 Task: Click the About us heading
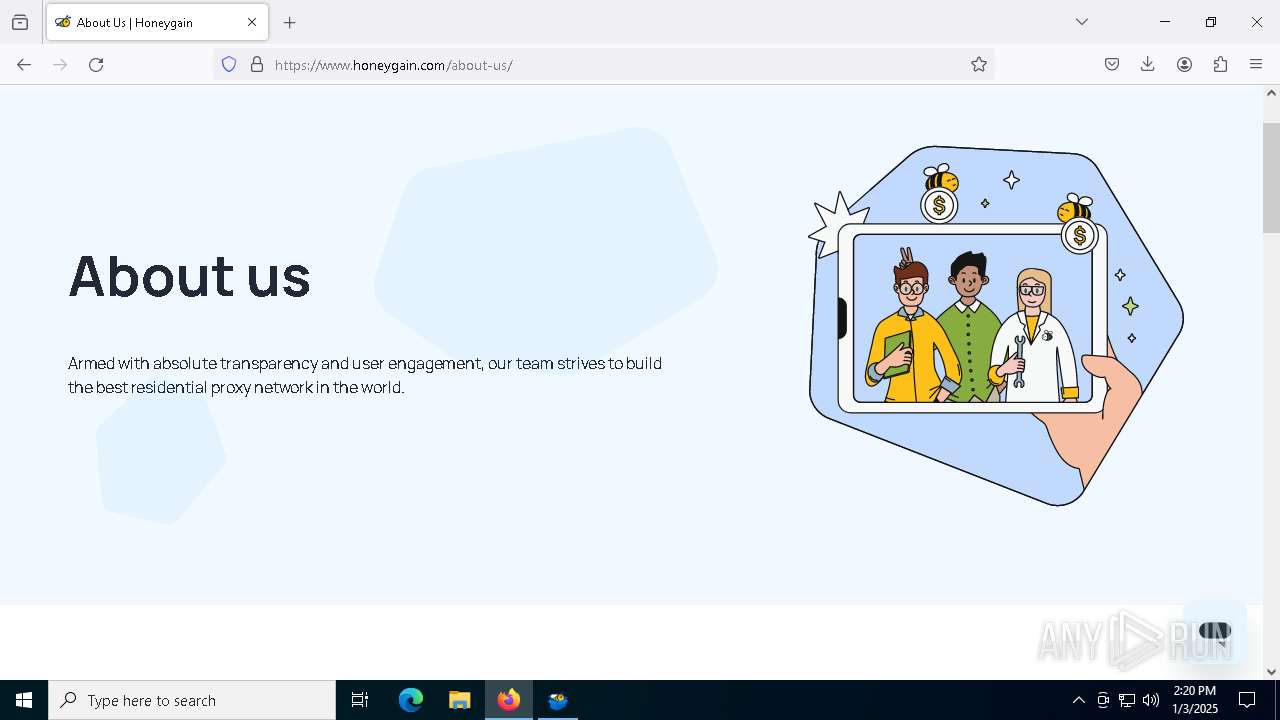[x=190, y=277]
